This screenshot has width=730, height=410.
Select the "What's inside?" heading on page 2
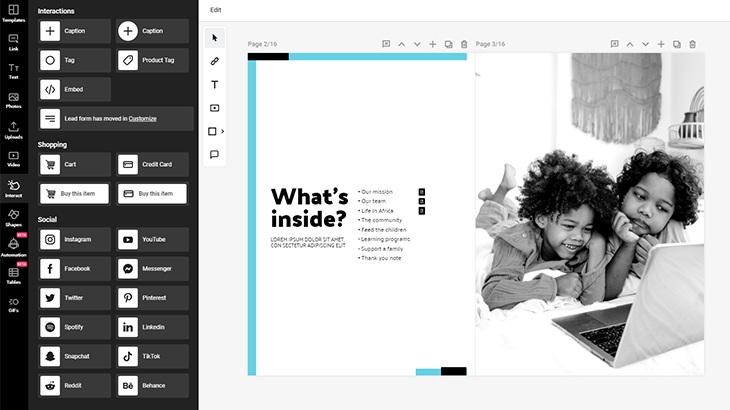tap(309, 207)
